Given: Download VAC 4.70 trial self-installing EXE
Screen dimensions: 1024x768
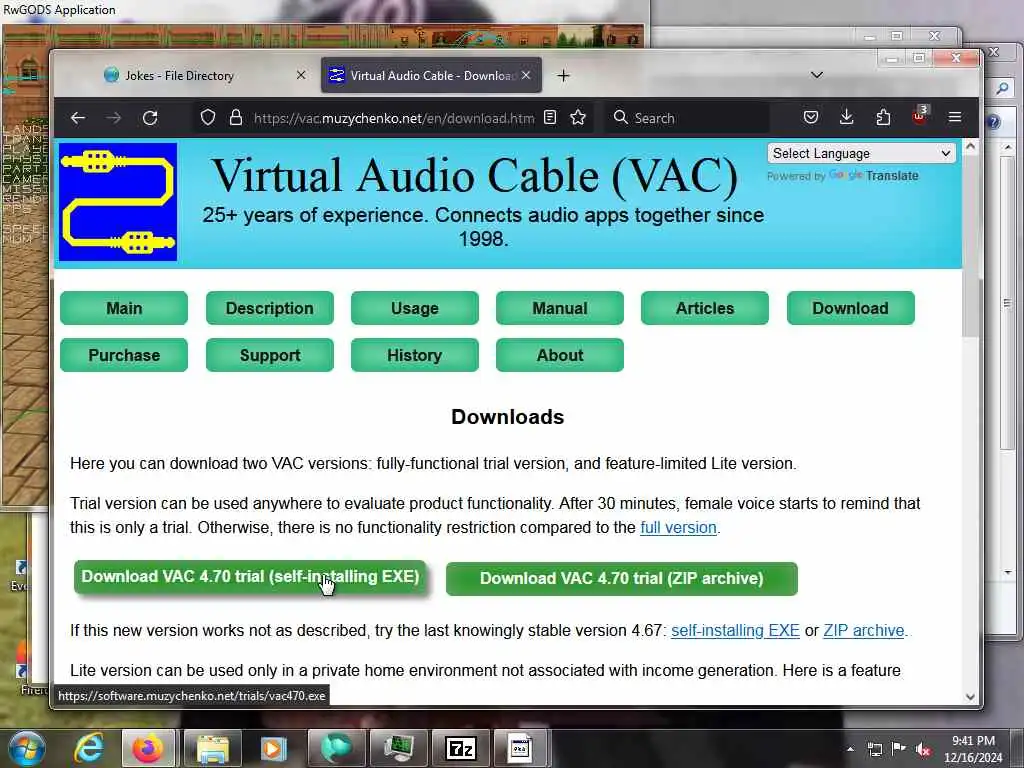Looking at the screenshot, I should coord(250,577).
